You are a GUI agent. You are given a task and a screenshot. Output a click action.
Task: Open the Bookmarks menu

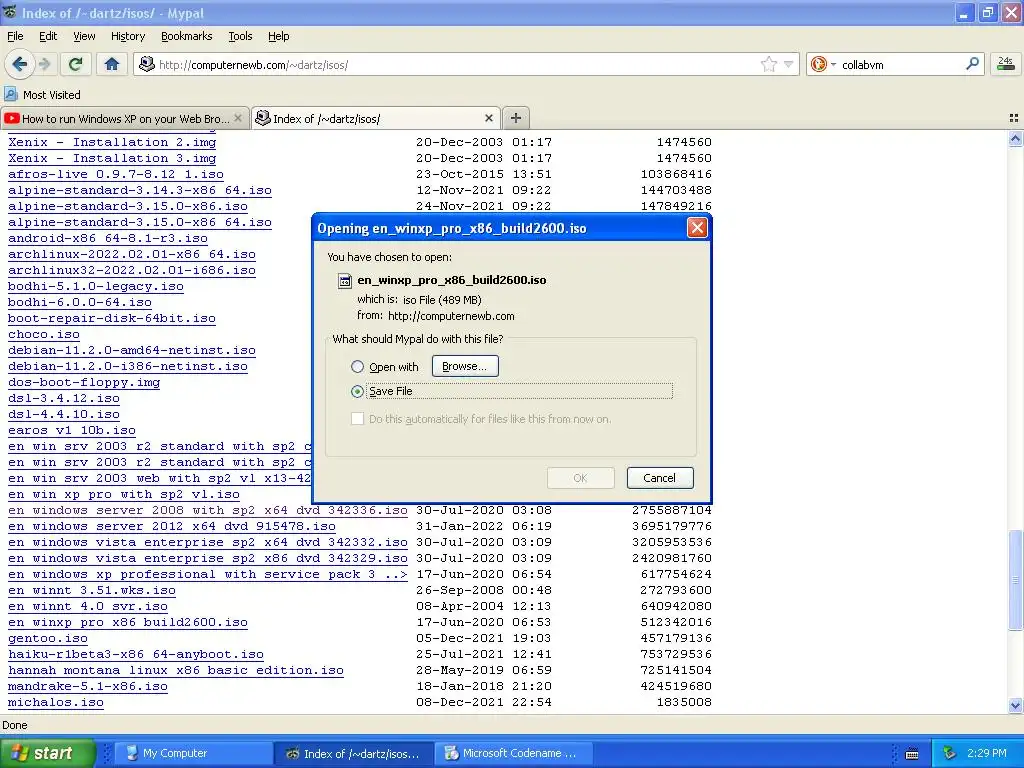tap(186, 36)
